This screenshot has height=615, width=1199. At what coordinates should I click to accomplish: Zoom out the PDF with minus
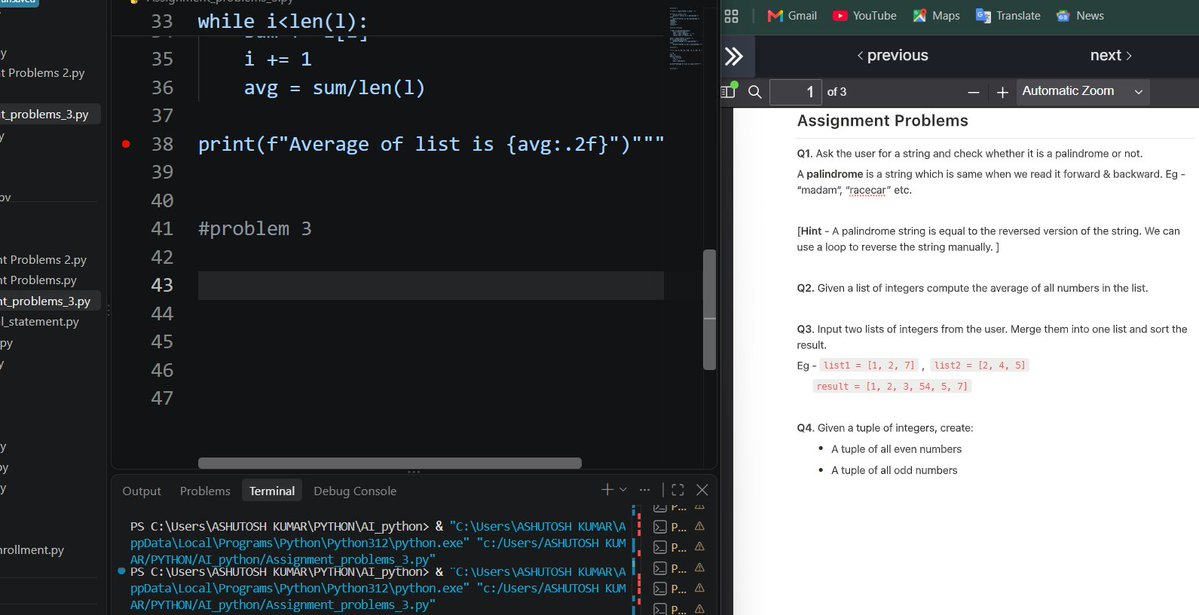pos(973,92)
